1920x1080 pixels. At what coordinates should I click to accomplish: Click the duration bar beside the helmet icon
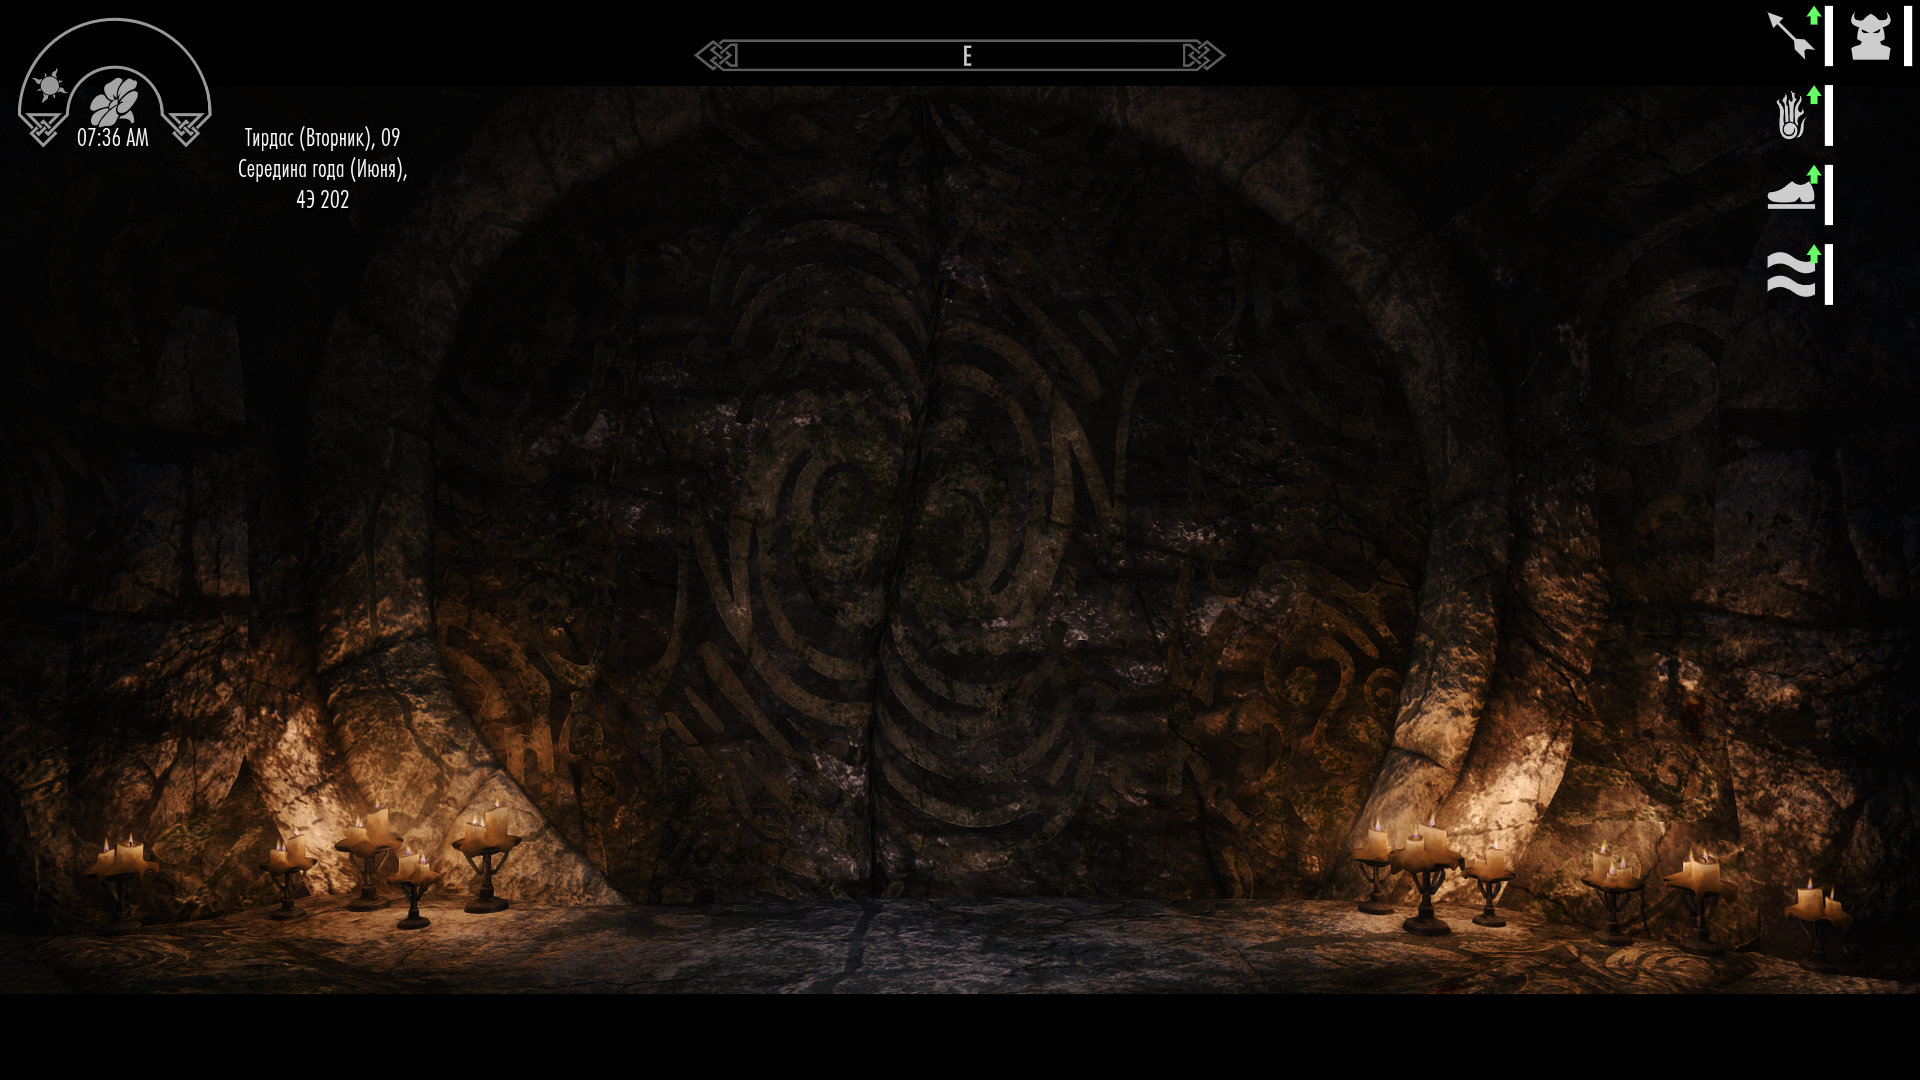click(x=1907, y=35)
